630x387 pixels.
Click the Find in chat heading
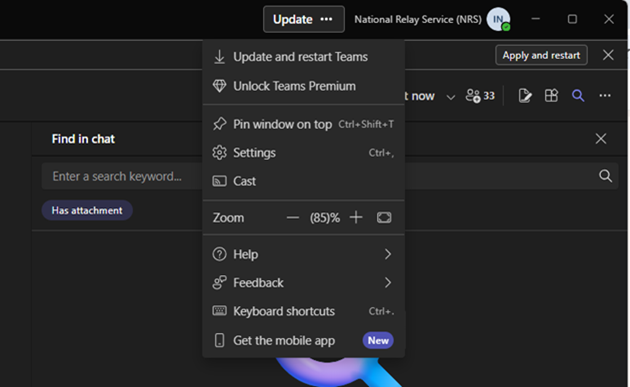tap(83, 139)
